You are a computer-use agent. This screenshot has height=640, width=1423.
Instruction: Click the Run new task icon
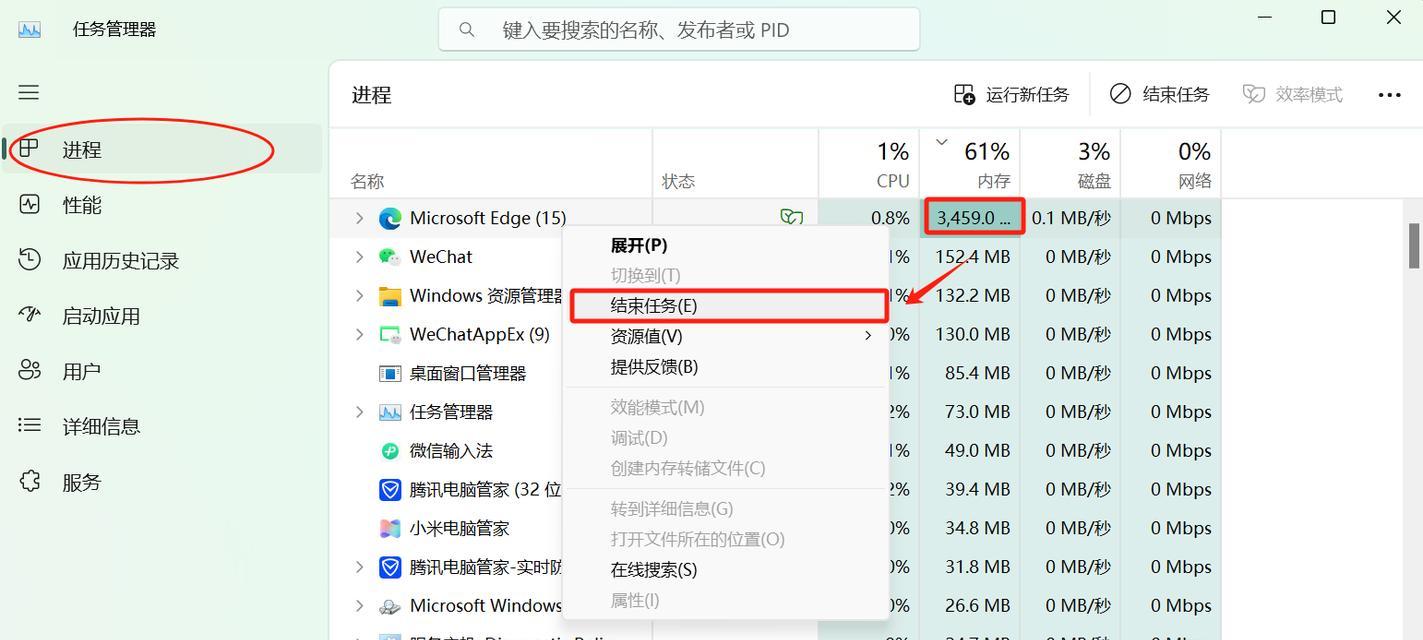pos(964,94)
